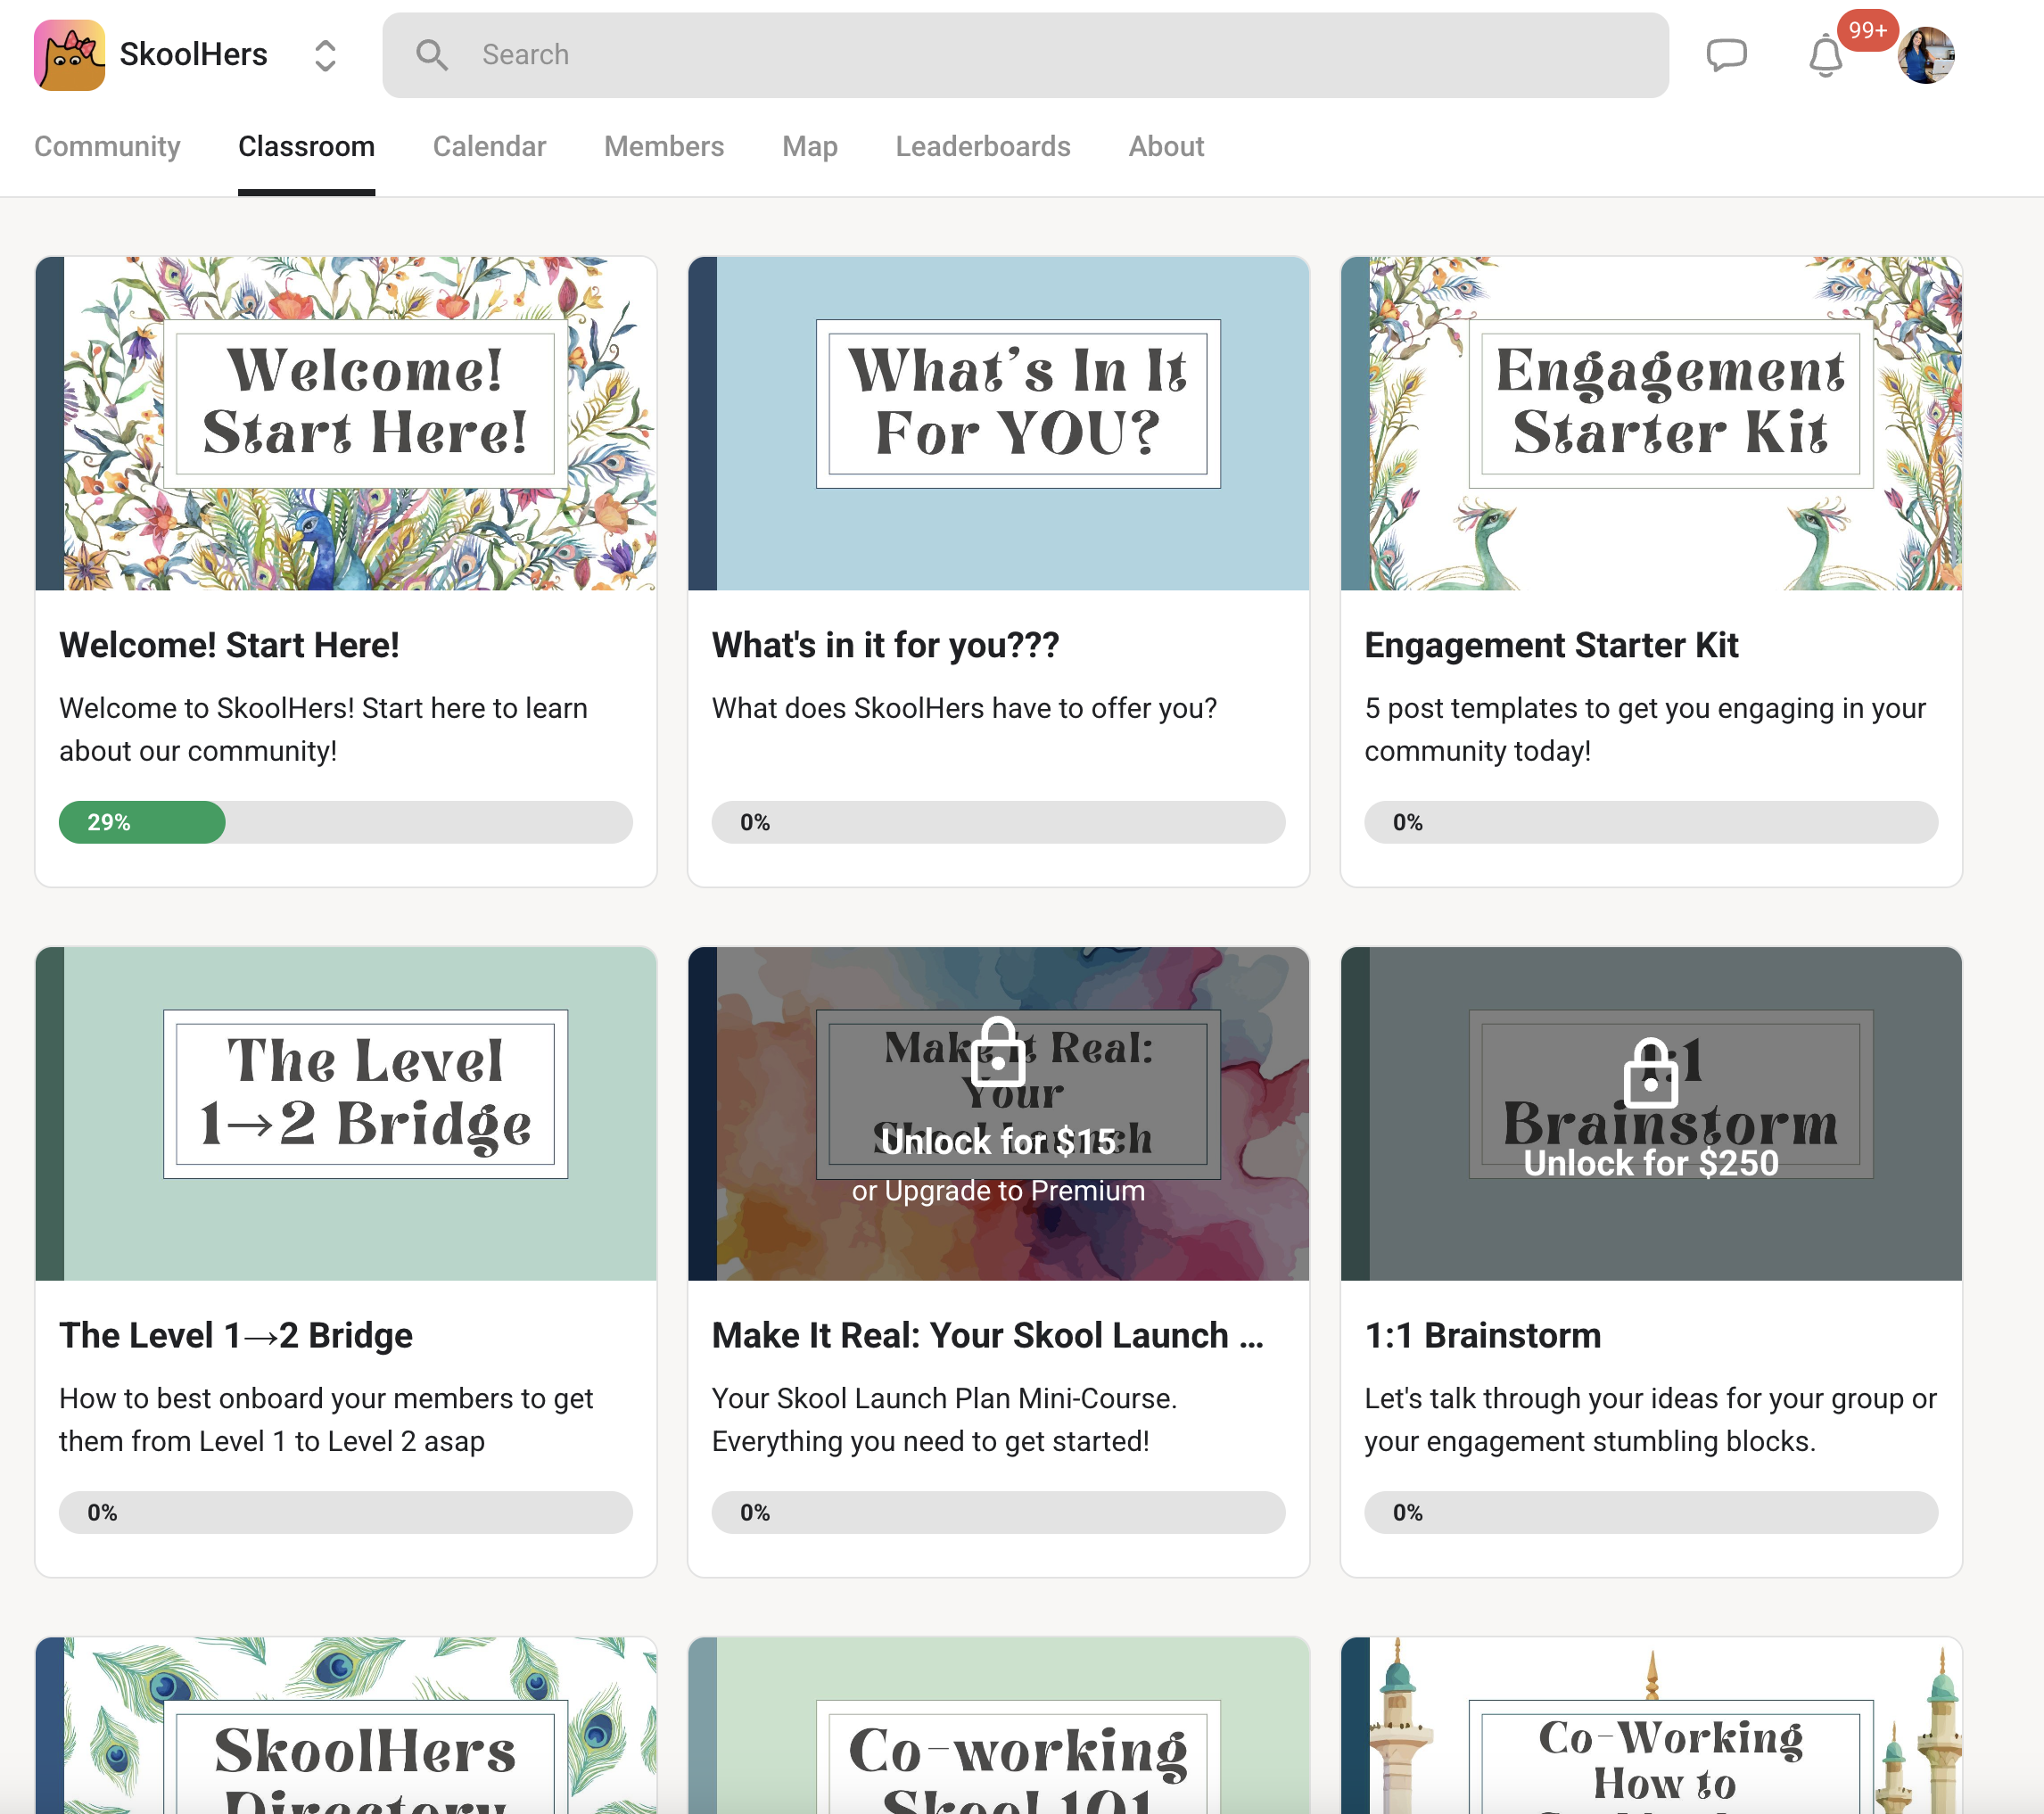
Task: Click the Welcome! Start Here! course title
Action: click(229, 645)
